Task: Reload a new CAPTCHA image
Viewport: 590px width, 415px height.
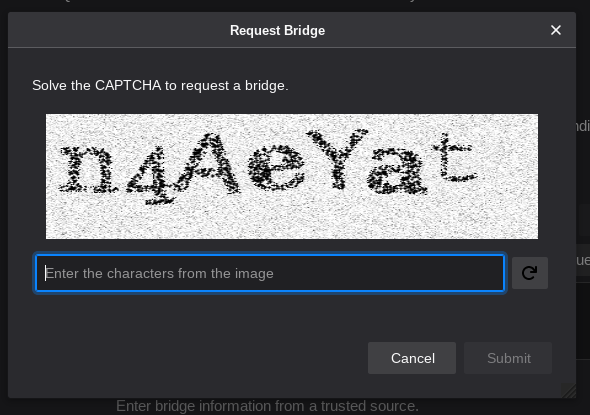Action: pyautogui.click(x=530, y=273)
